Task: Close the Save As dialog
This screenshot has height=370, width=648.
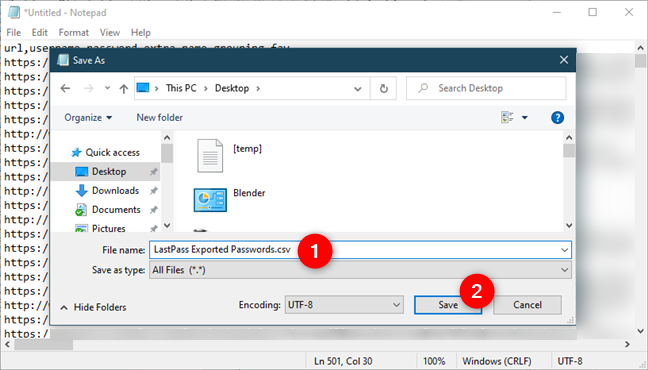Action: pyautogui.click(x=564, y=60)
